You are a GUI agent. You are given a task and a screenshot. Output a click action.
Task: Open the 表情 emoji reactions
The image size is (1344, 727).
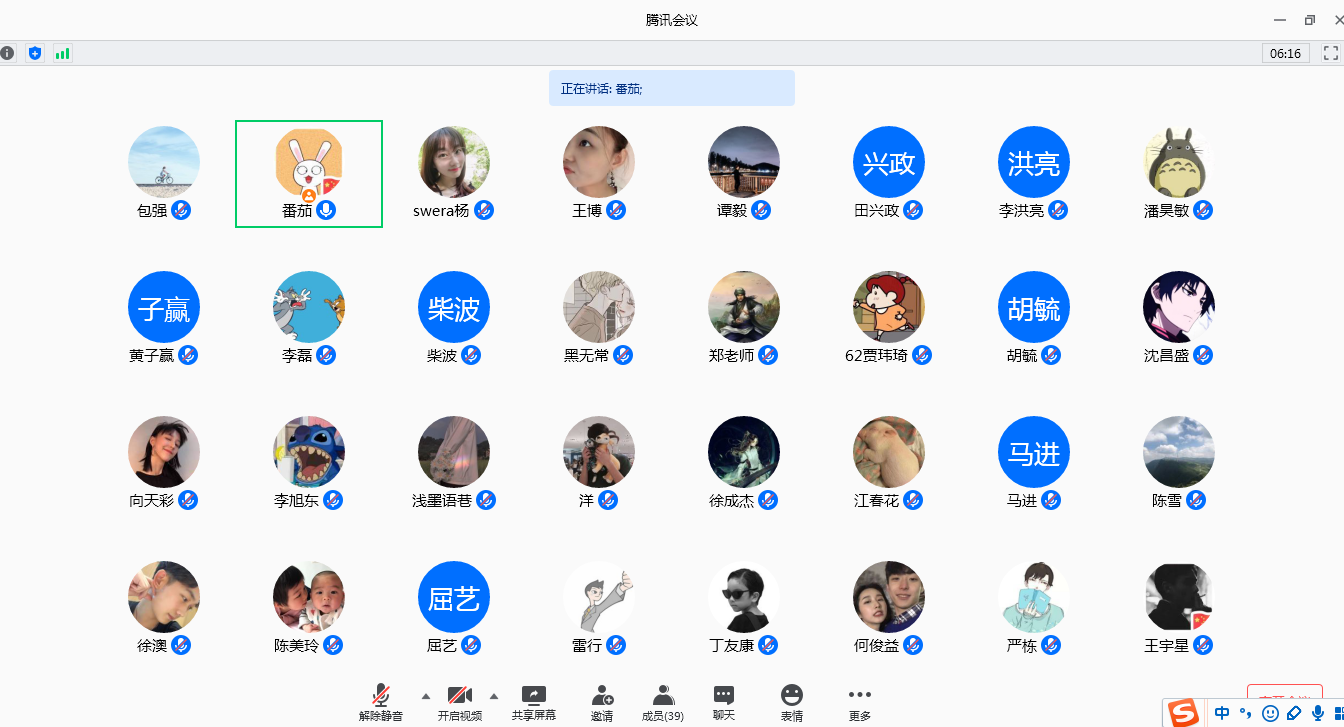tap(792, 702)
